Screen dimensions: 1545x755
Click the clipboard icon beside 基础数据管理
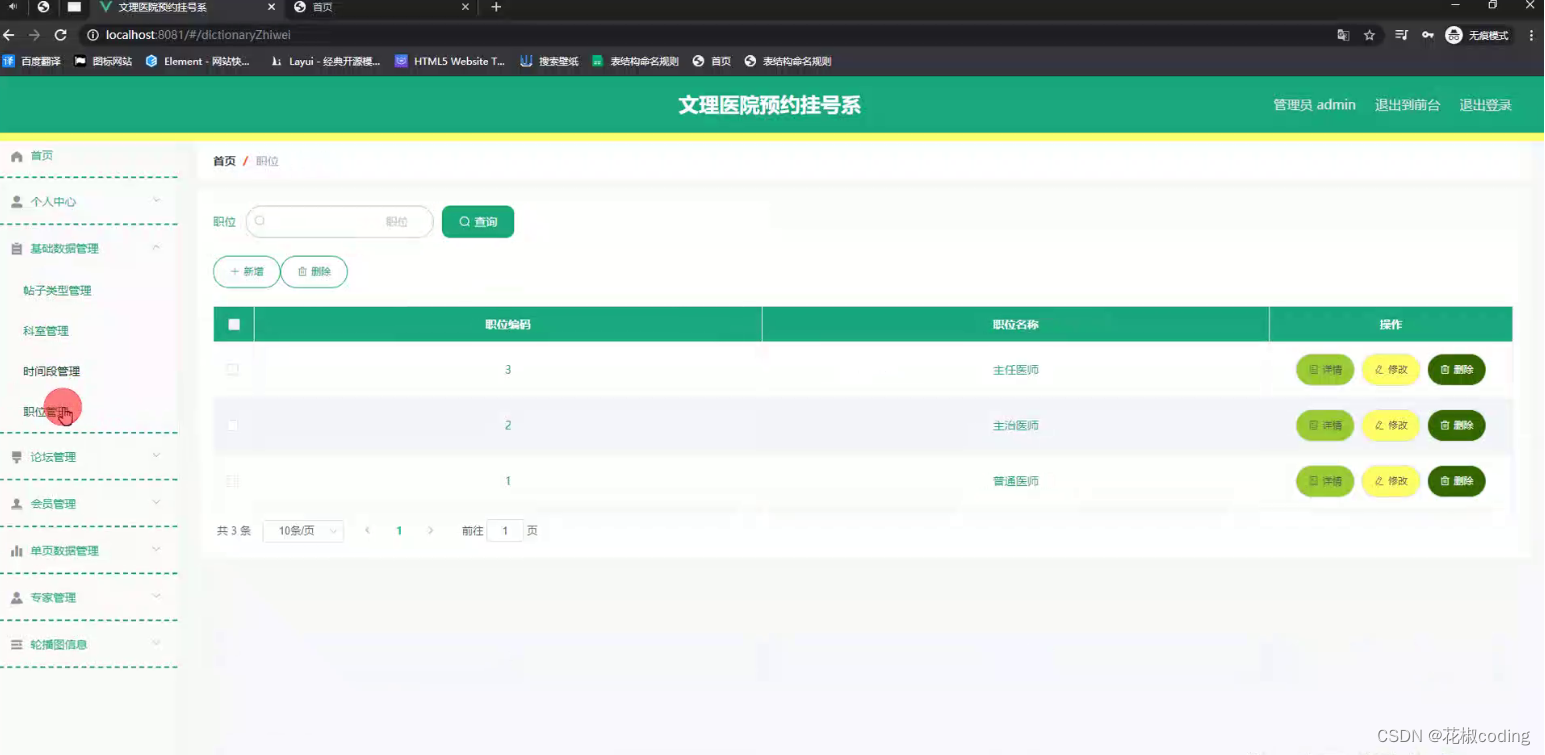(16, 249)
